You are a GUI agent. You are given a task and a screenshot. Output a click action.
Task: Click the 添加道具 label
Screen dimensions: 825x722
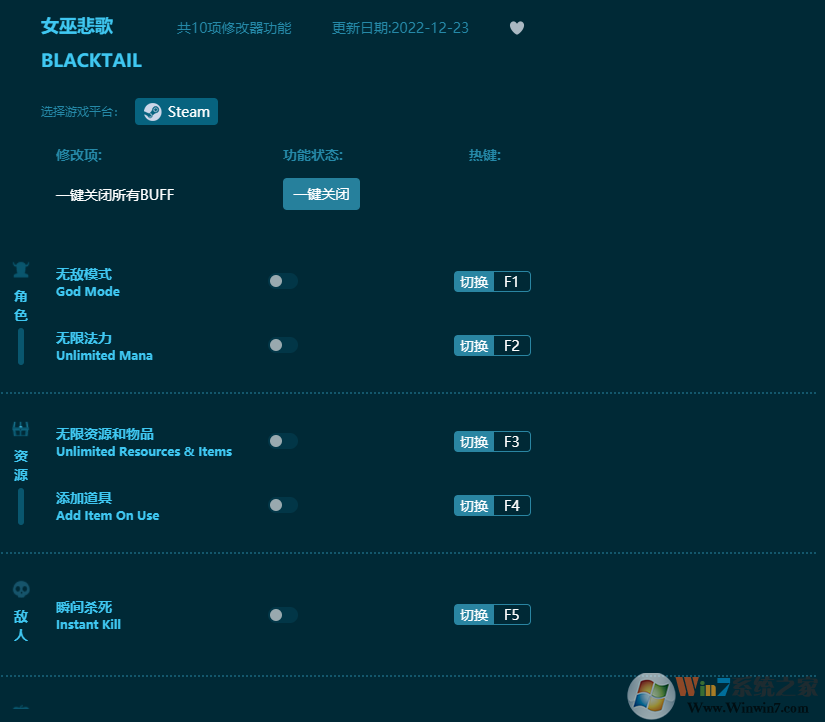[84, 498]
